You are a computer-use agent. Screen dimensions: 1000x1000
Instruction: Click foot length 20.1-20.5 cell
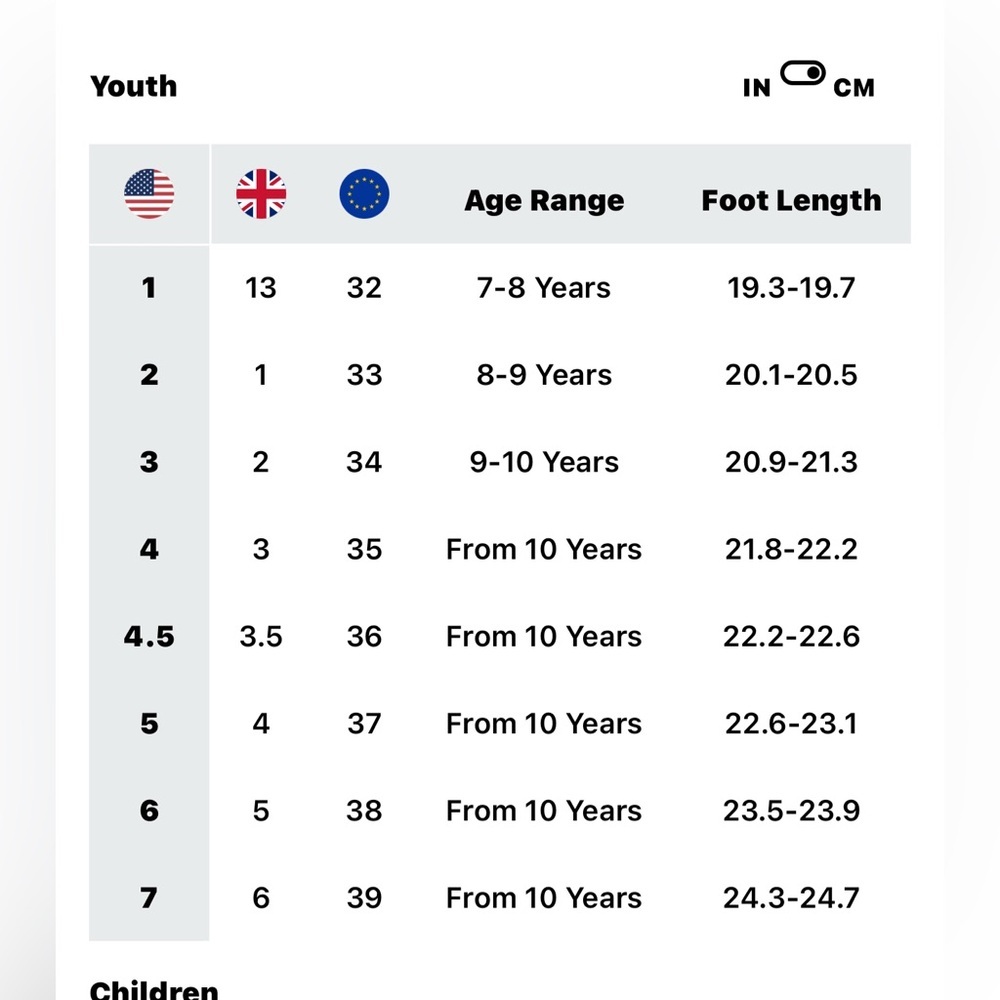click(791, 375)
